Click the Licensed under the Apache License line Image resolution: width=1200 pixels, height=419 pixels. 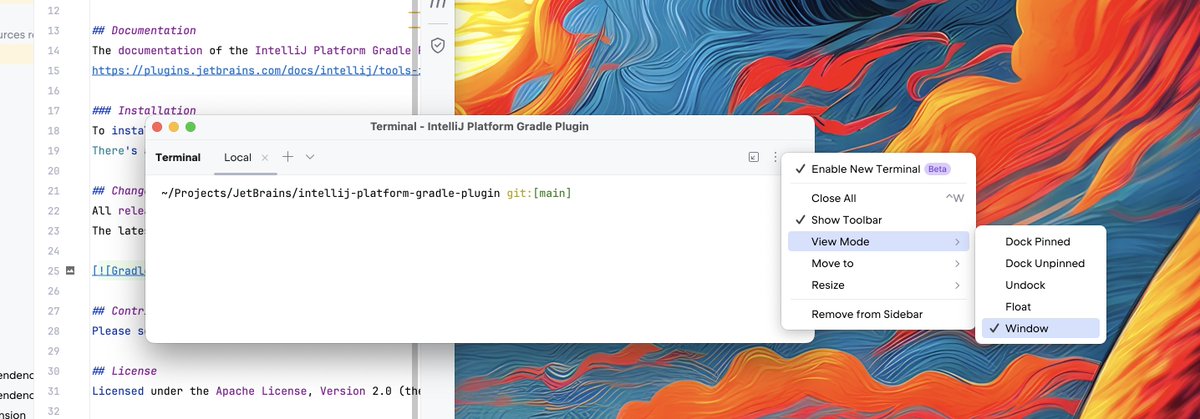click(x=256, y=391)
